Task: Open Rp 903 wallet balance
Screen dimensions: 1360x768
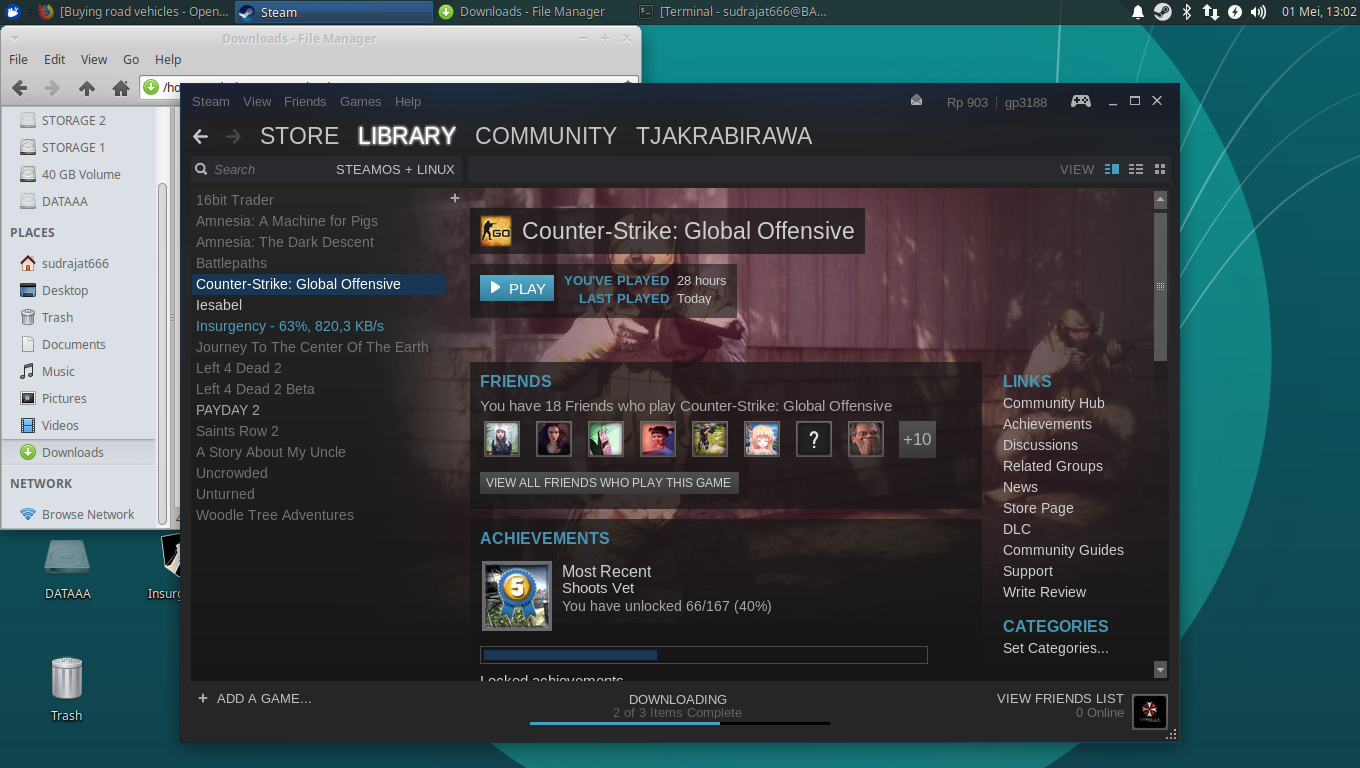Action: tap(967, 102)
